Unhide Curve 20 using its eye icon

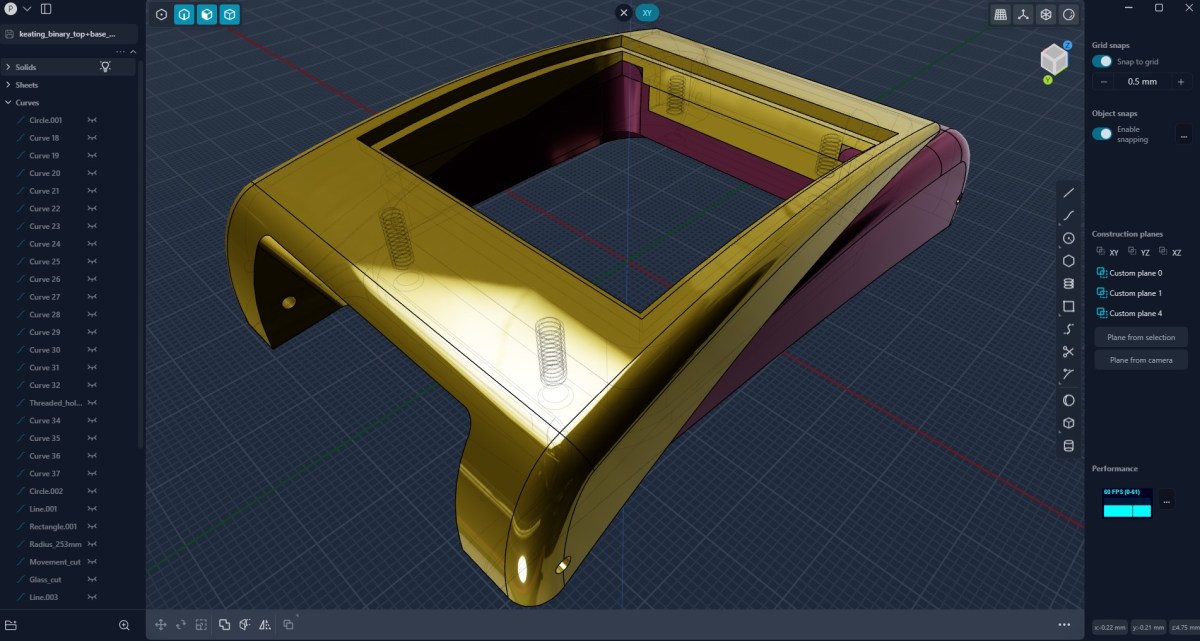[x=92, y=174]
